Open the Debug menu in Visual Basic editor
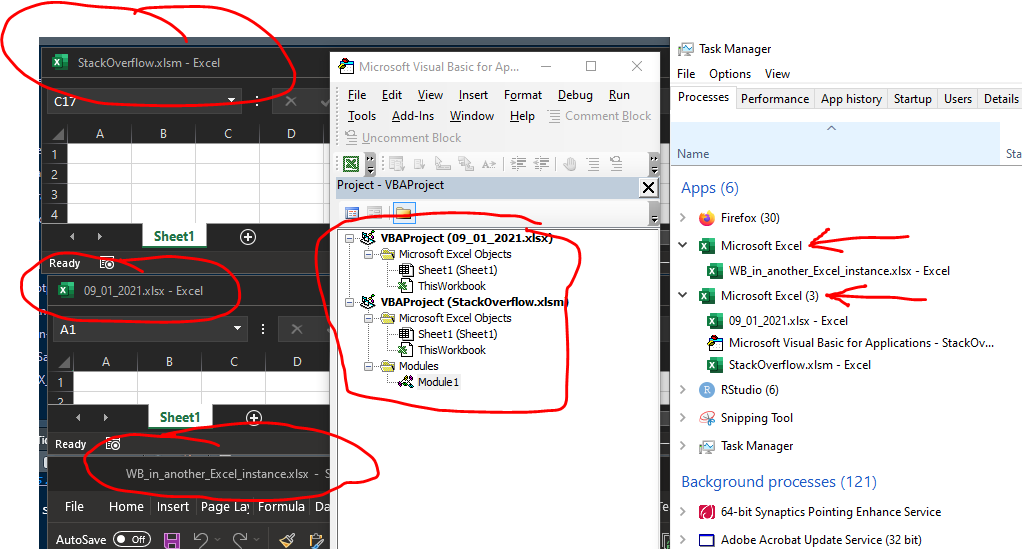 point(576,95)
